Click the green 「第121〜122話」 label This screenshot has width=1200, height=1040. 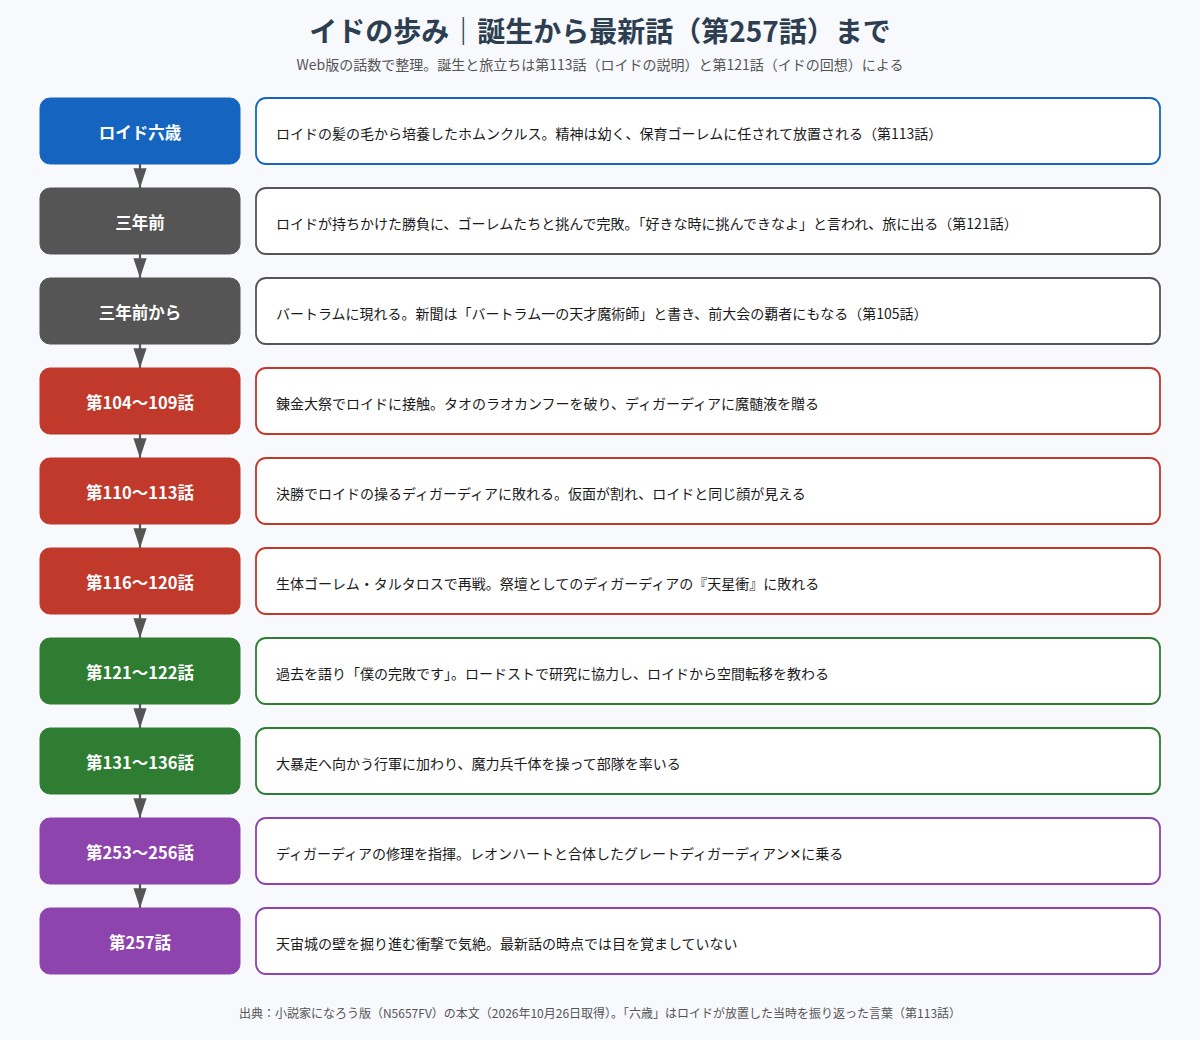[x=140, y=671]
